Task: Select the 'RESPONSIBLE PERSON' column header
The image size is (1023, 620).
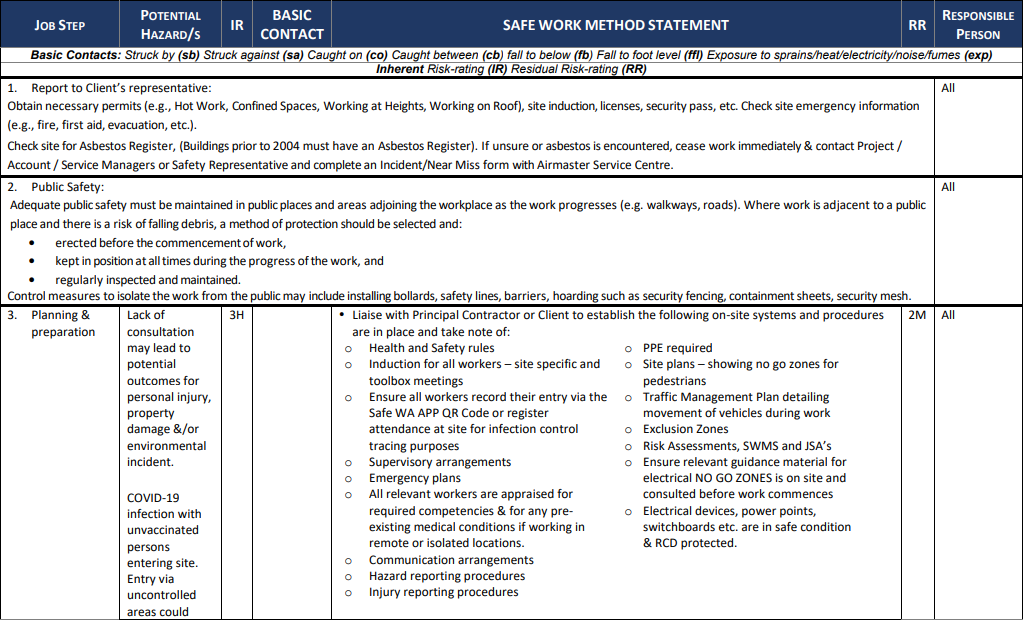Action: (977, 25)
